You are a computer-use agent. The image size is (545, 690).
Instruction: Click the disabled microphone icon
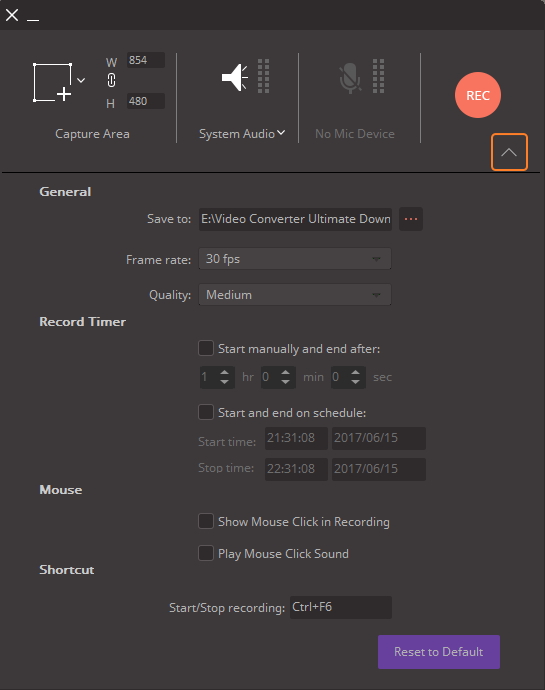350,78
